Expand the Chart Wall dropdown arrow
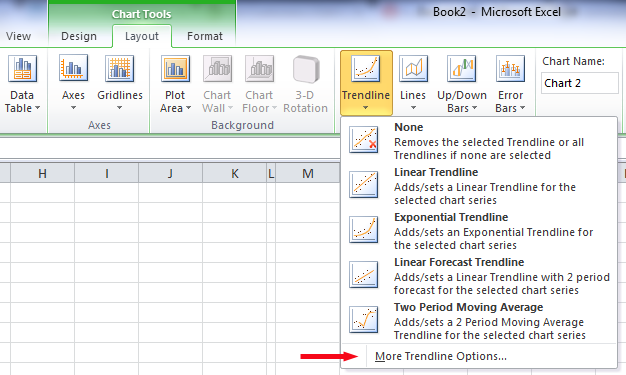The height and width of the screenshot is (375, 626). click(230, 108)
